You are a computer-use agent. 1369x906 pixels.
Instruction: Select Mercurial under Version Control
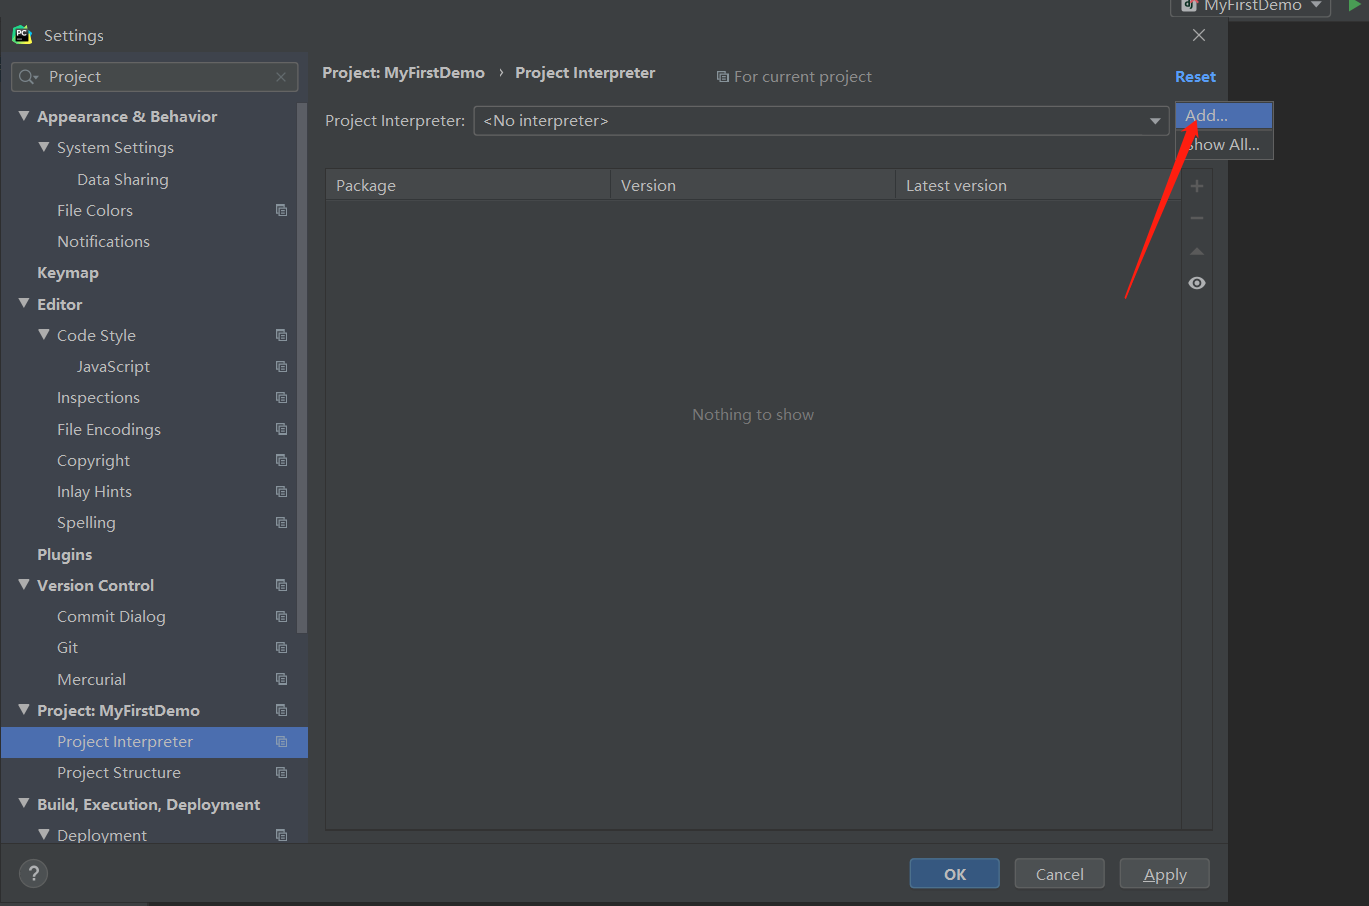pyautogui.click(x=91, y=679)
